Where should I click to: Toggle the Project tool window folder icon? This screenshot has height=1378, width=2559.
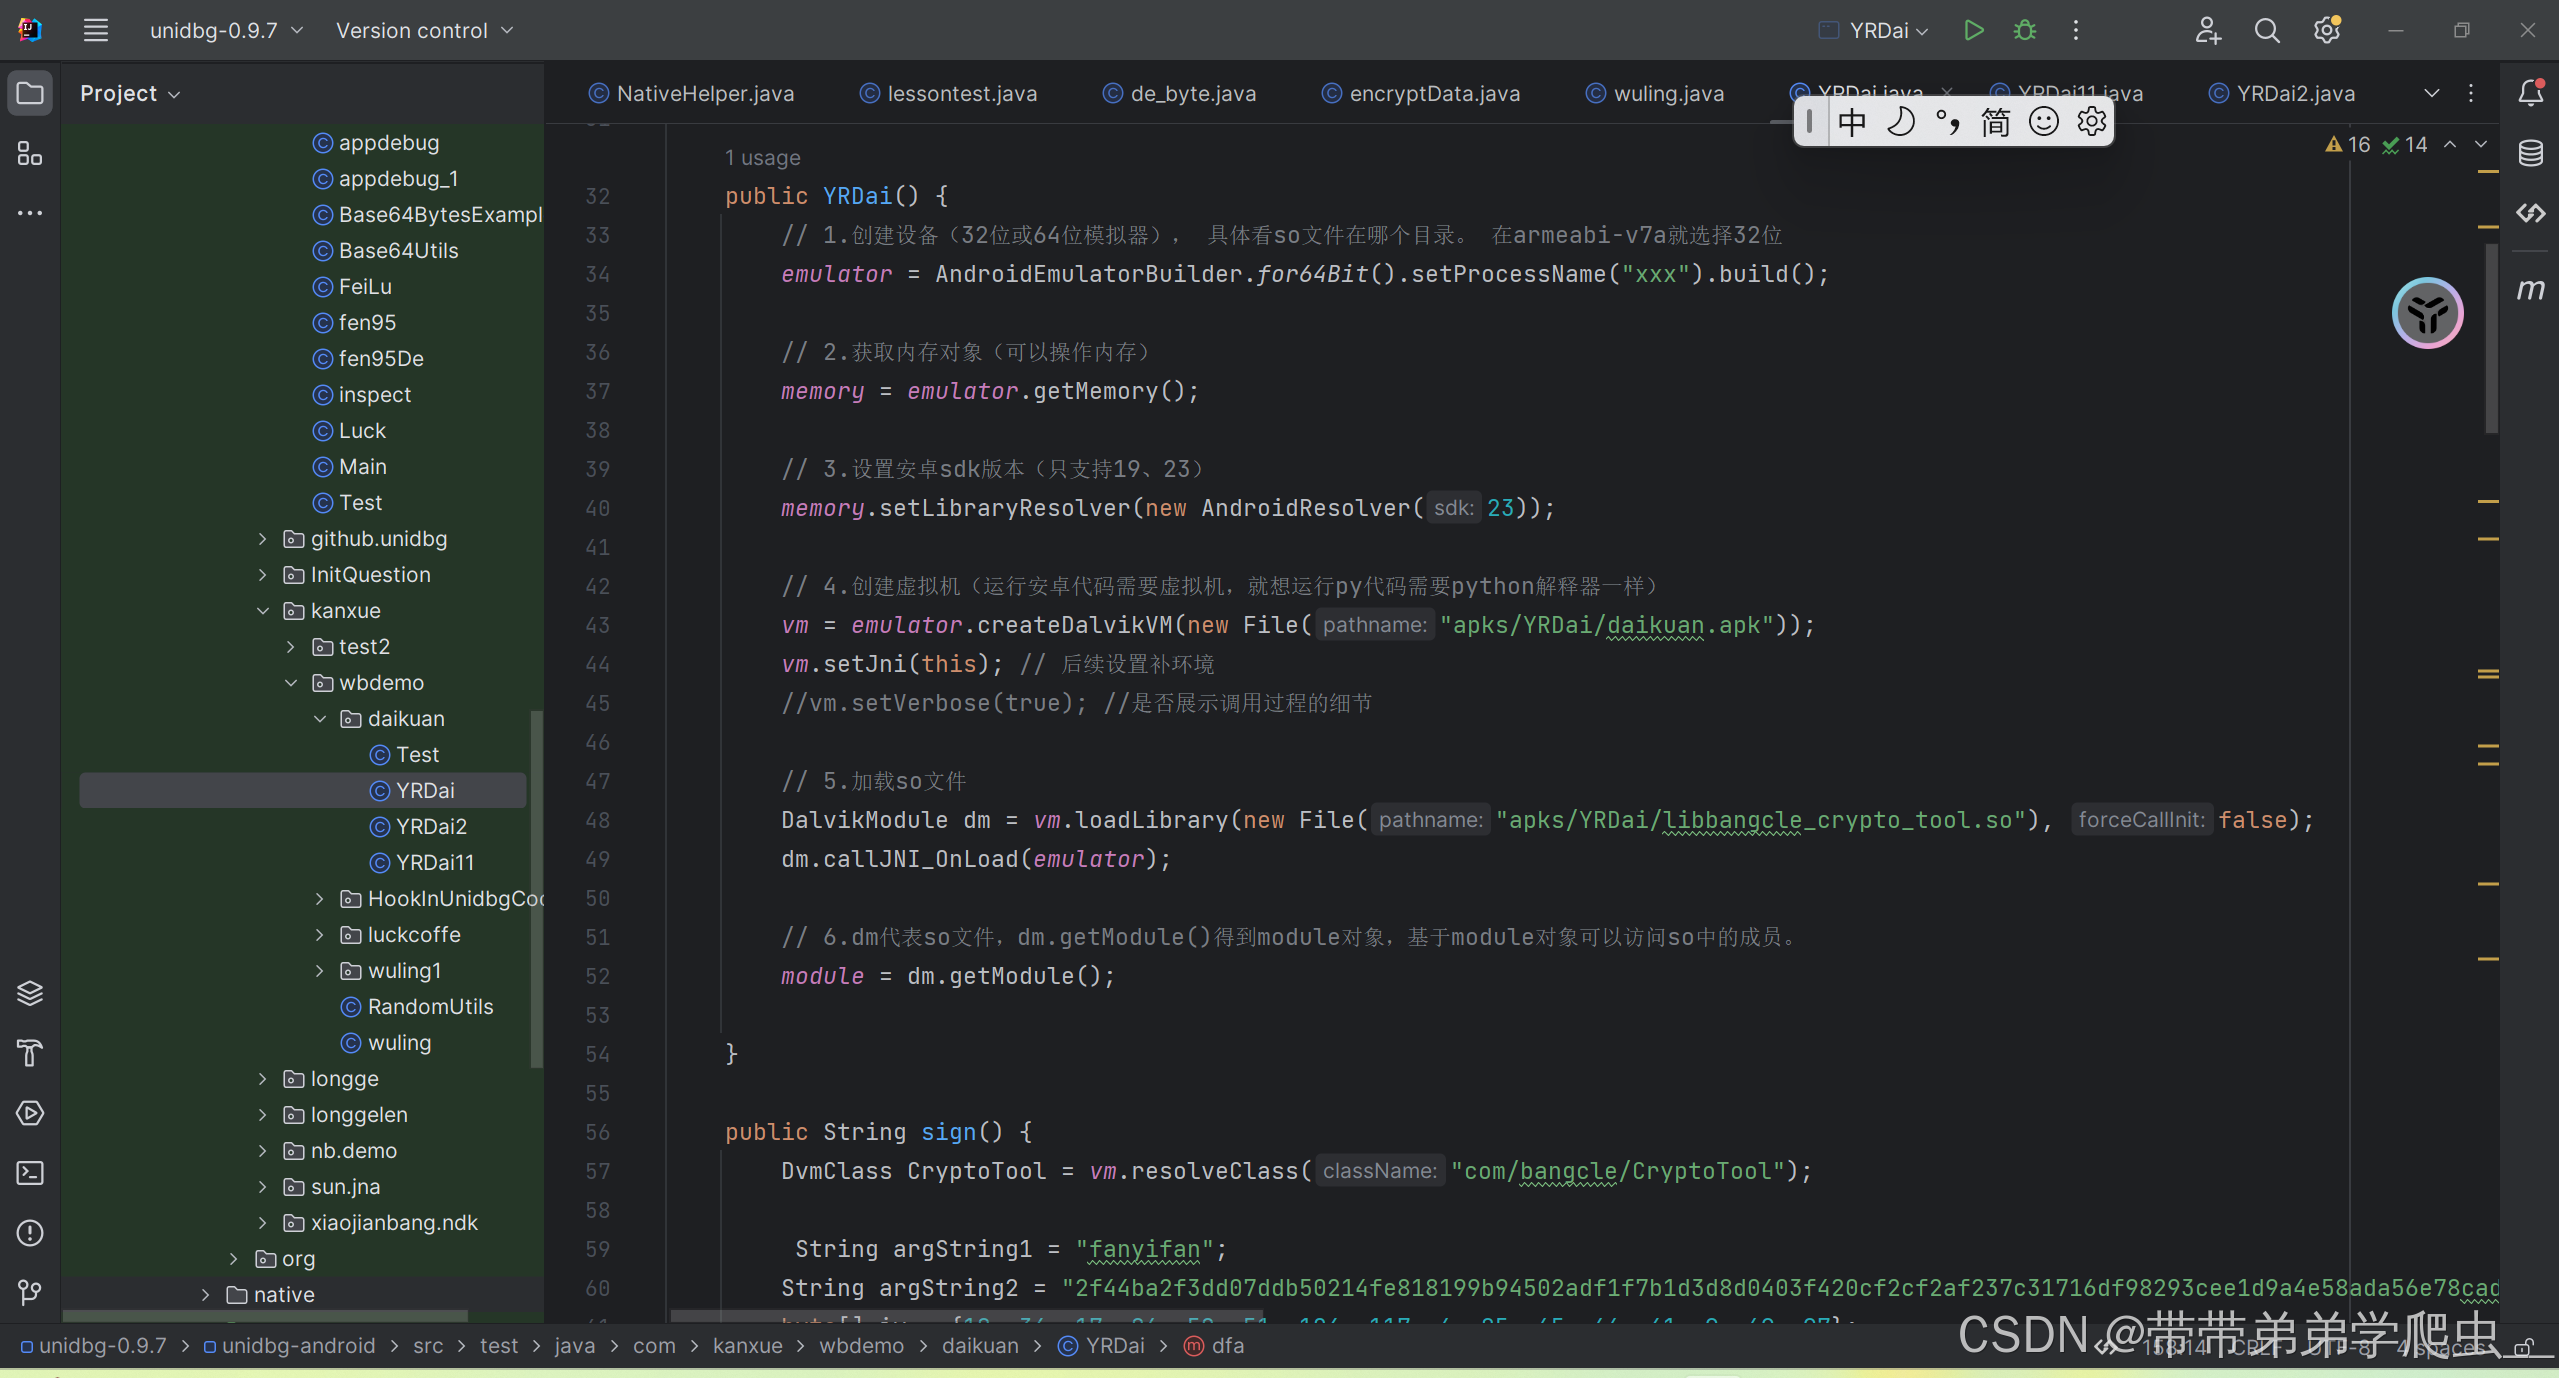[30, 93]
